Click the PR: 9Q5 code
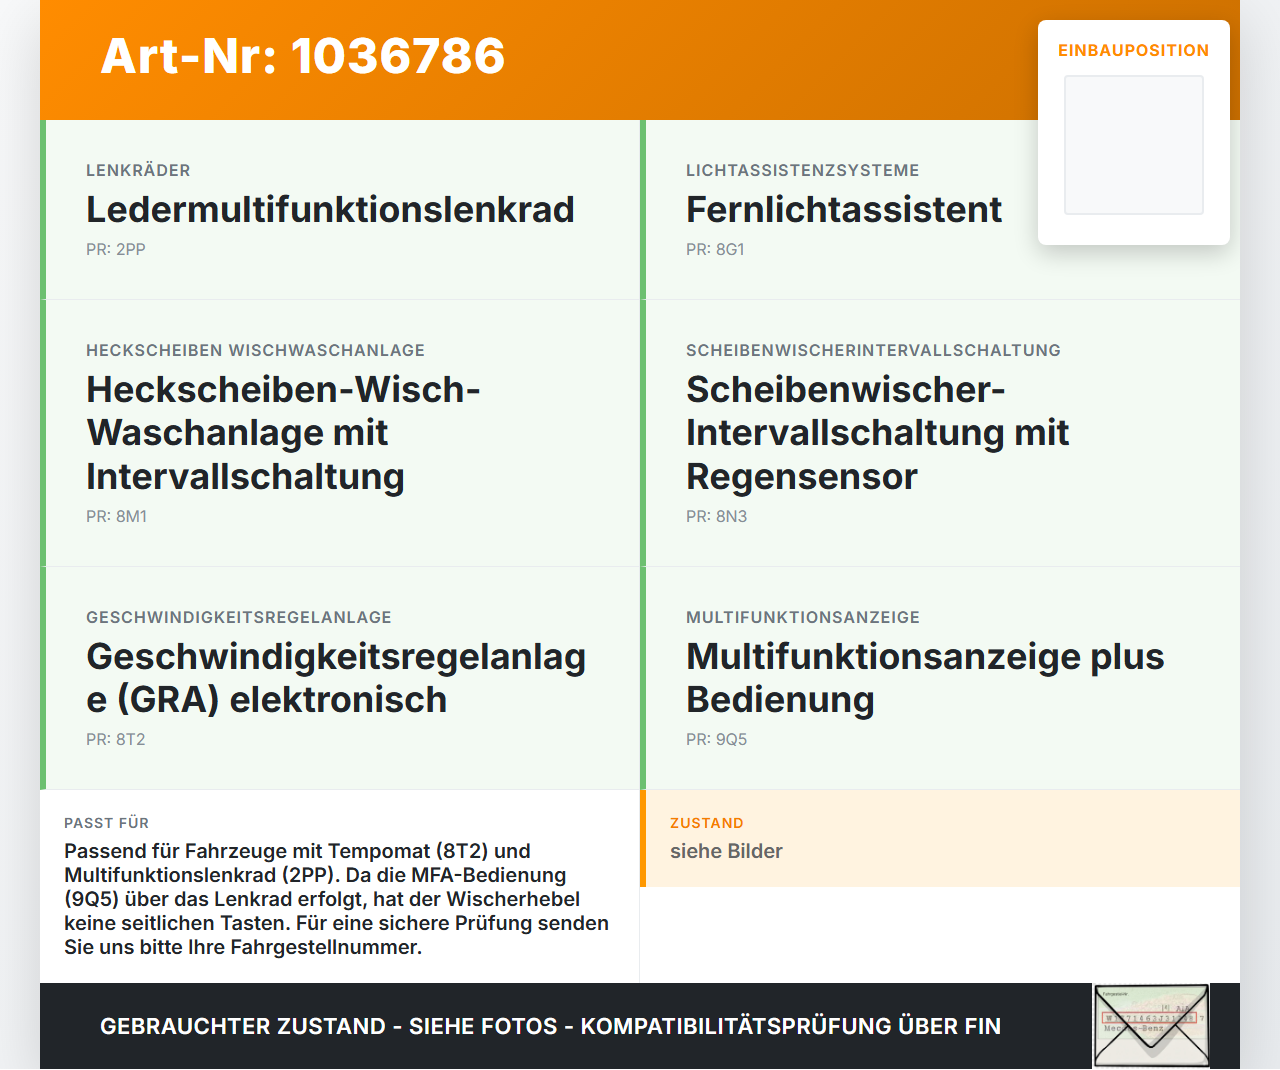Image resolution: width=1280 pixels, height=1070 pixels. [x=716, y=739]
